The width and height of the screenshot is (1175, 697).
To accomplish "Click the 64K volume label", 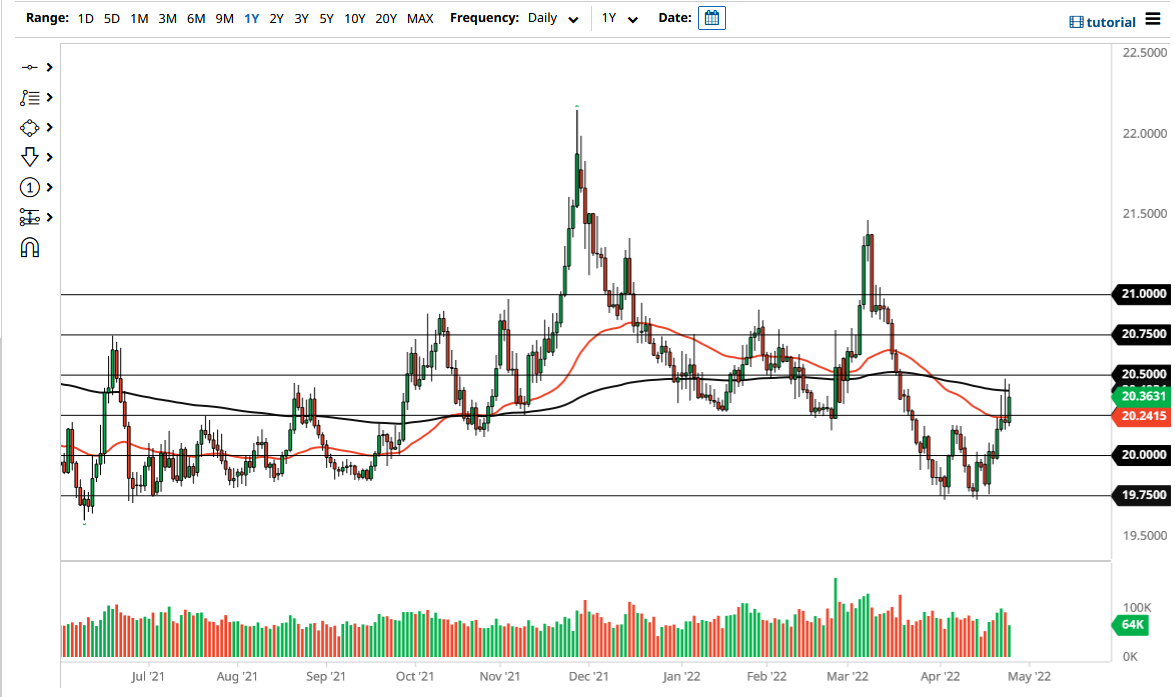I will click(x=1131, y=624).
